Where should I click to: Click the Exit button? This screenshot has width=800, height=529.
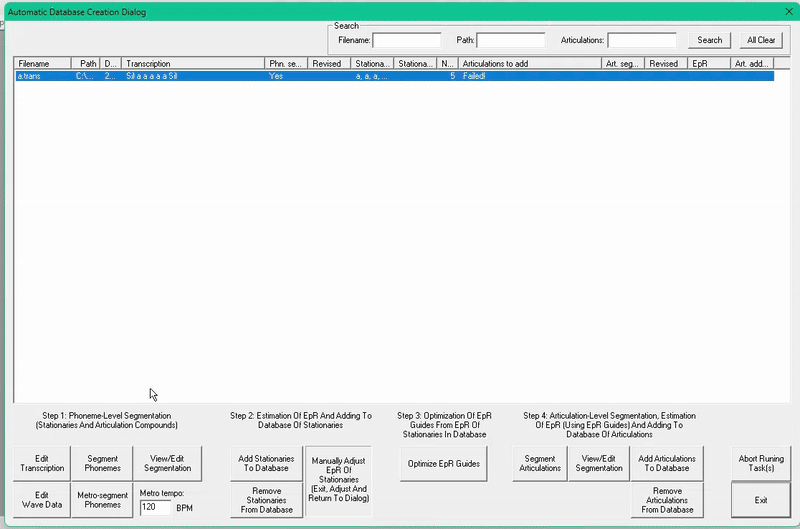(x=760, y=500)
